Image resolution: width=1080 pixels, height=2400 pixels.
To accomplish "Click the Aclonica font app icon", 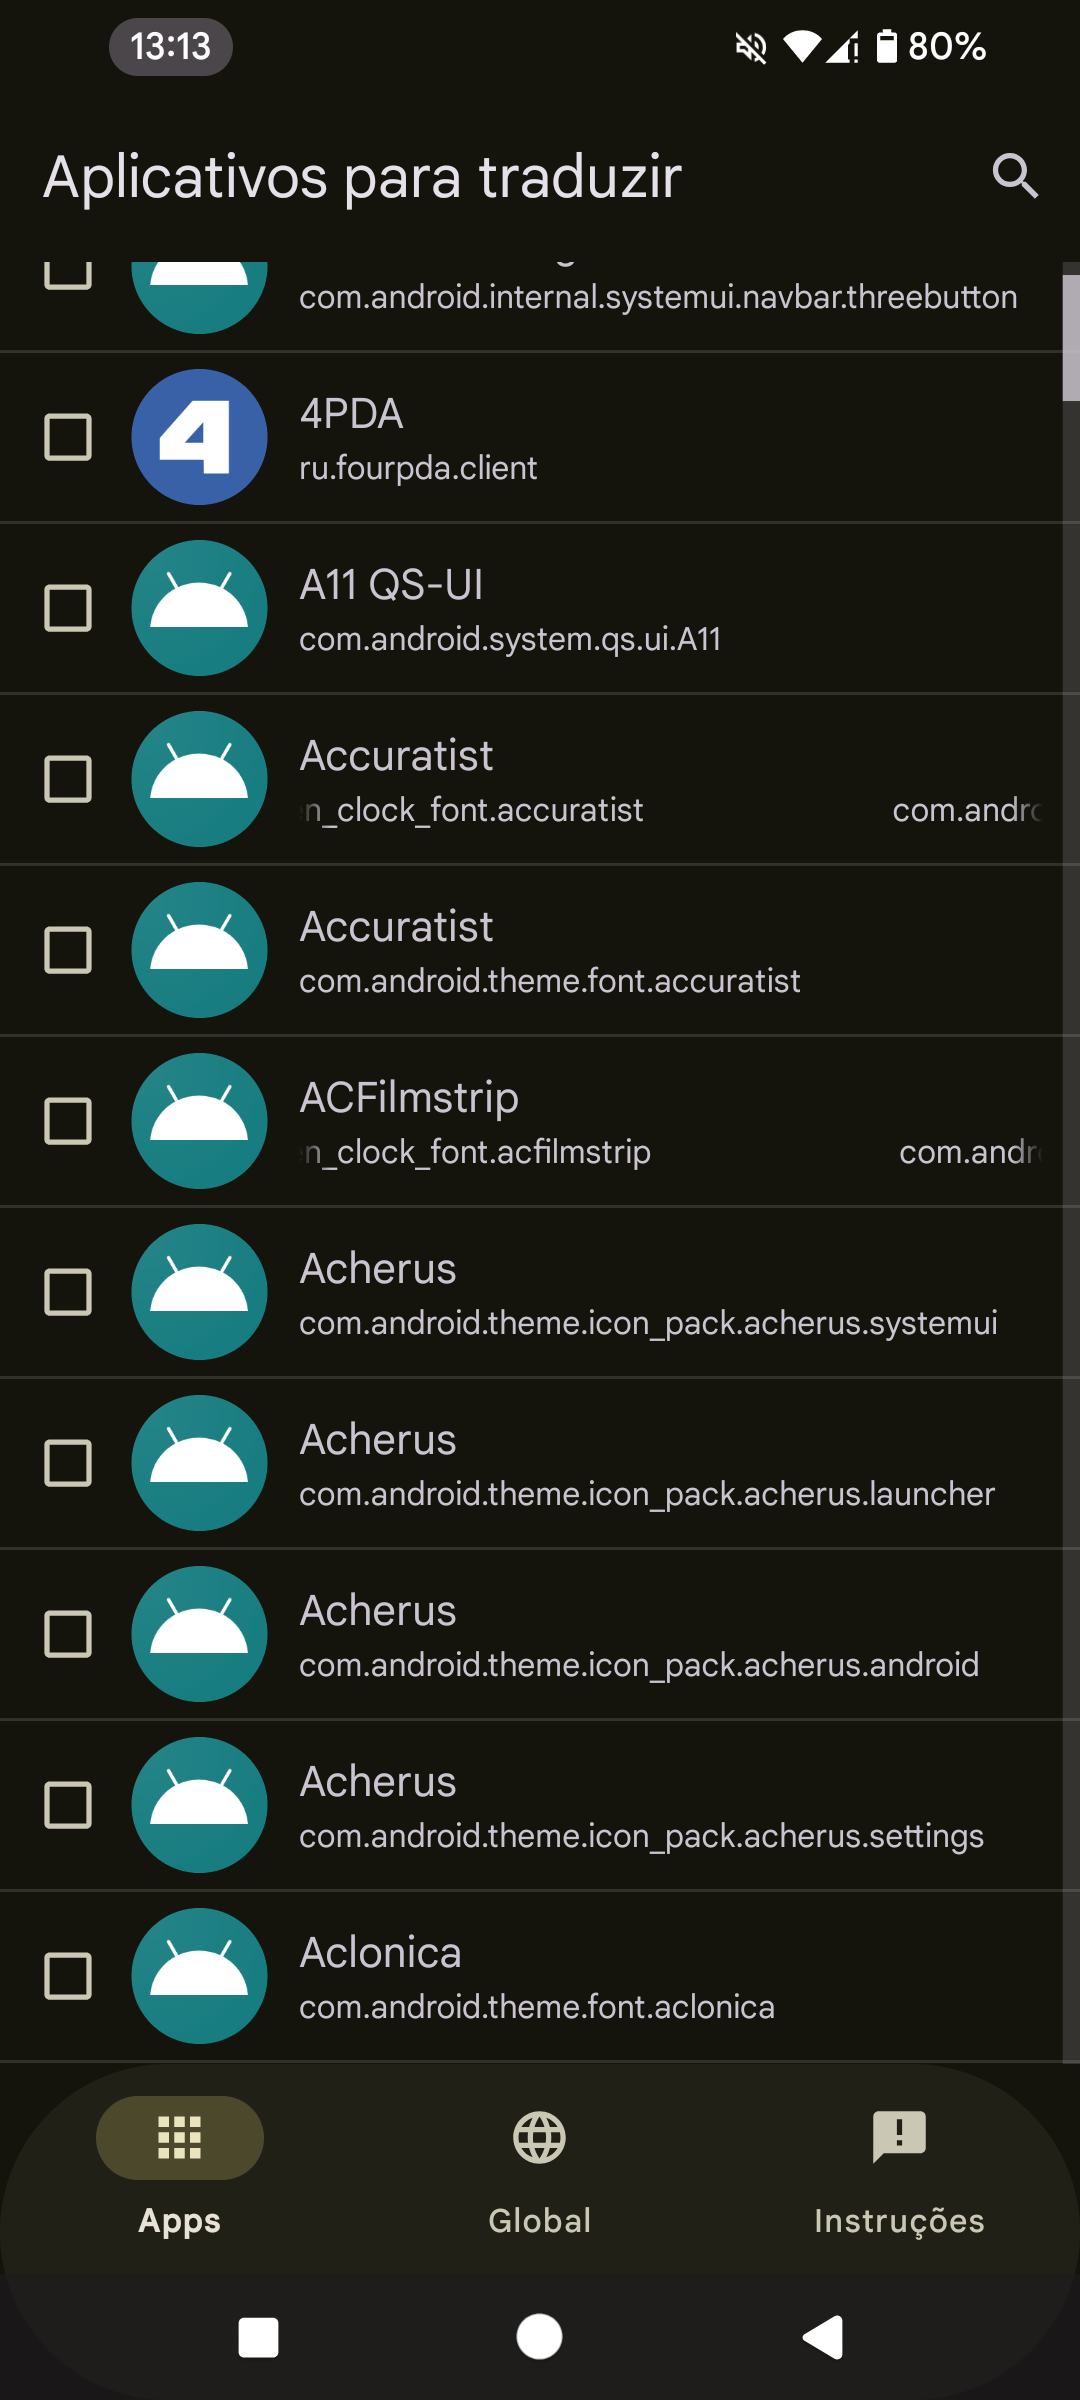I will 199,1976.
